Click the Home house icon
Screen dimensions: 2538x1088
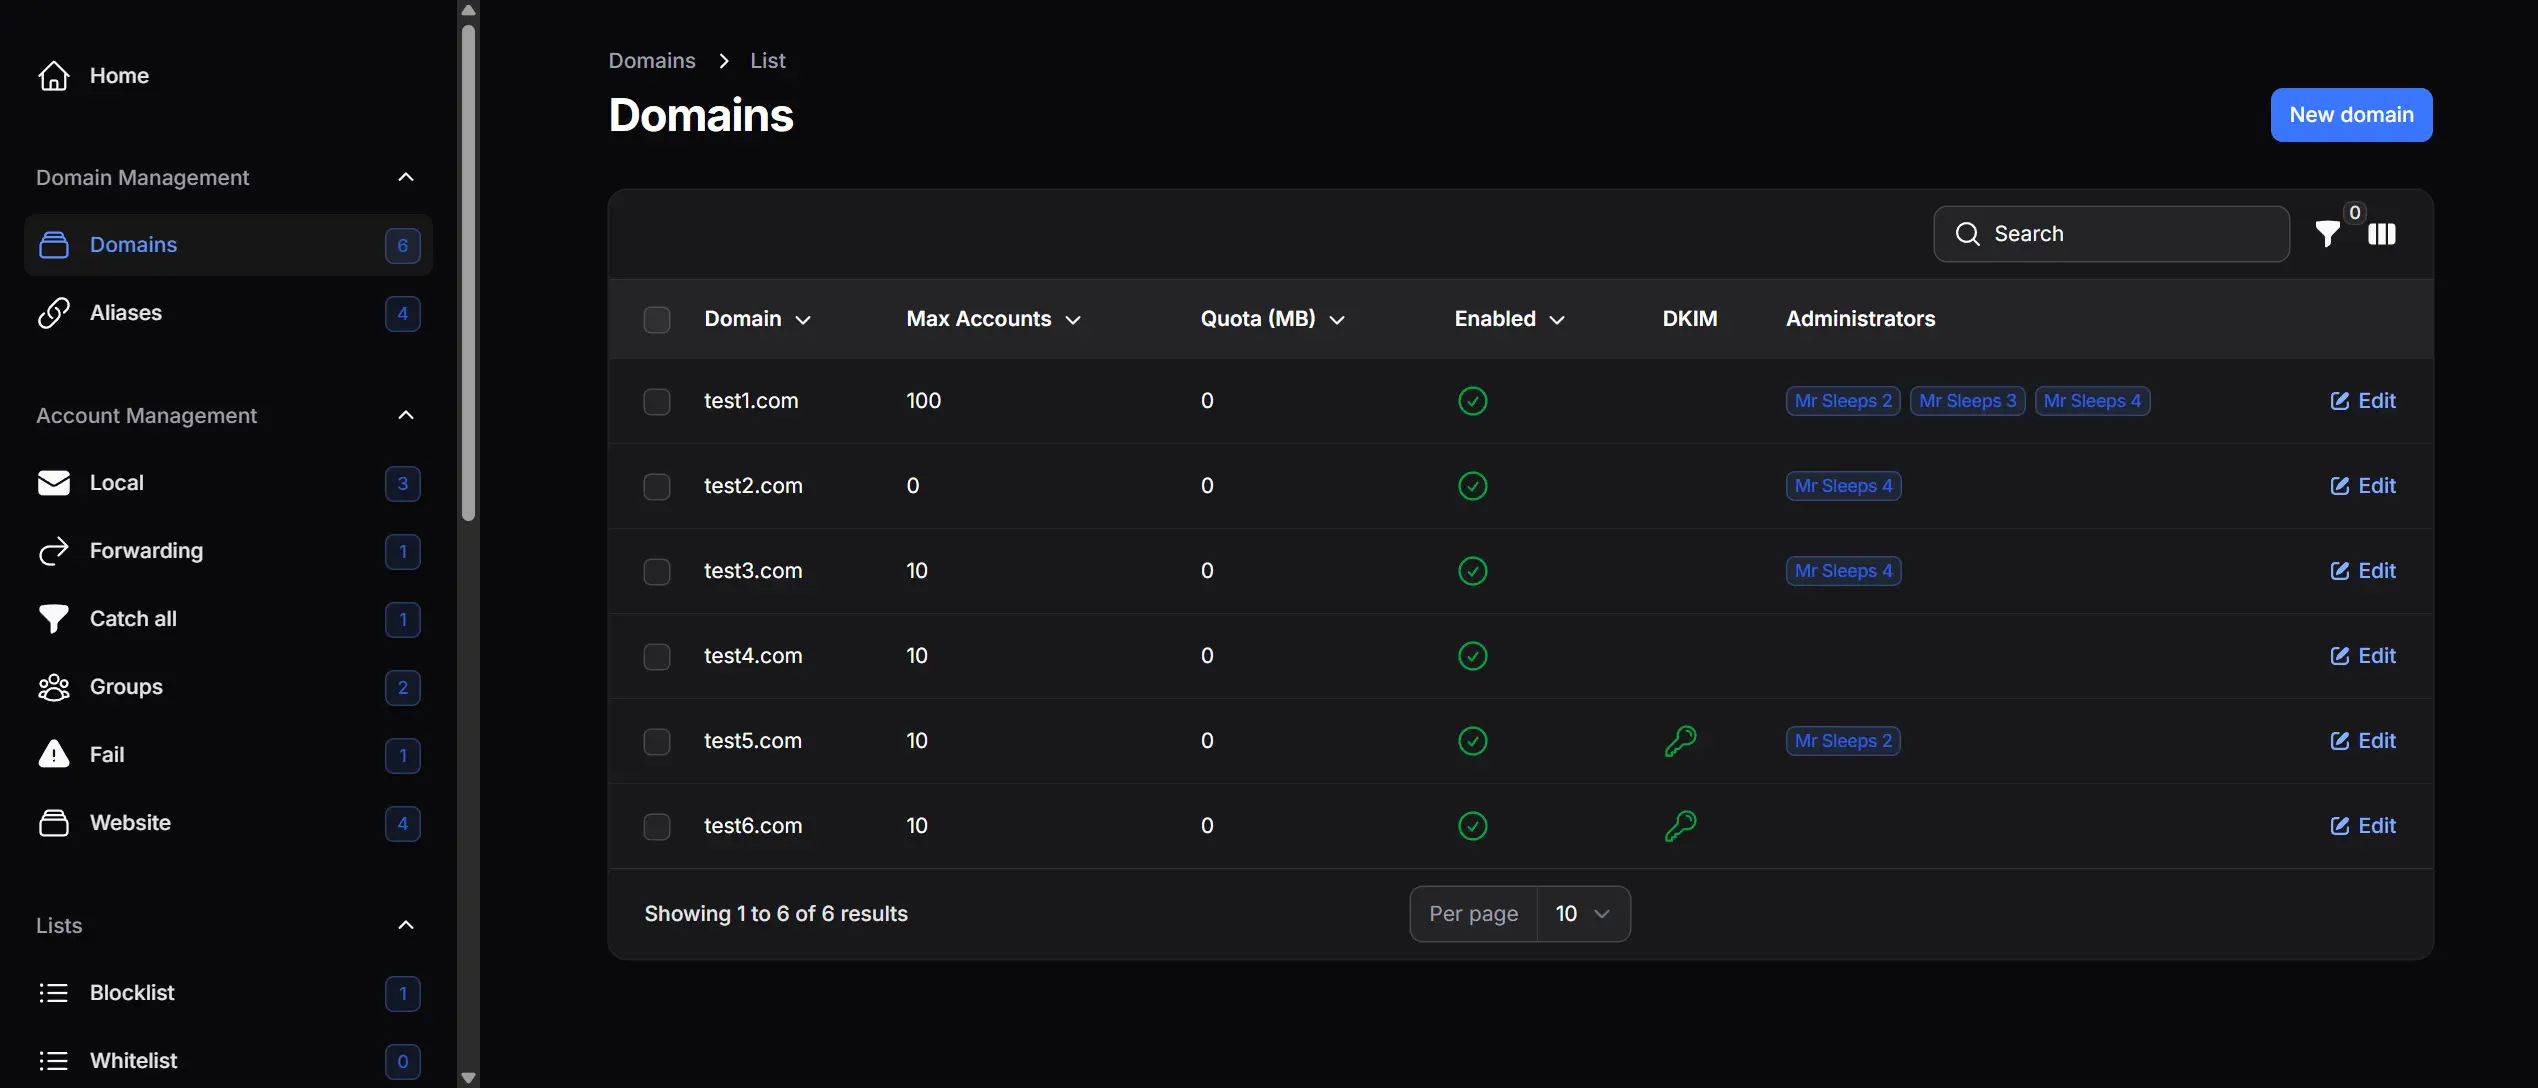(54, 76)
